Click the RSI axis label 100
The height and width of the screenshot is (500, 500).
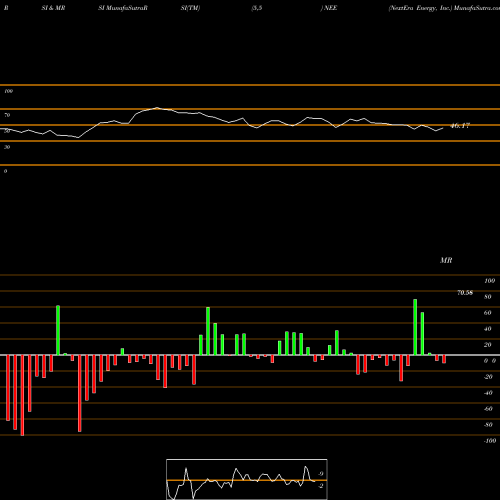[x=8, y=91]
